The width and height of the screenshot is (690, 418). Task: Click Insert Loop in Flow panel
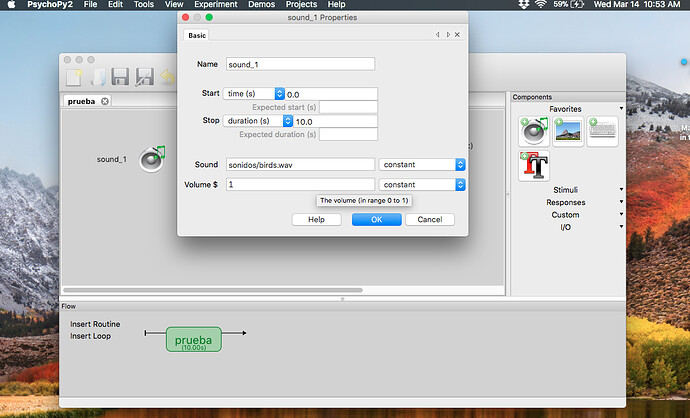(90, 336)
